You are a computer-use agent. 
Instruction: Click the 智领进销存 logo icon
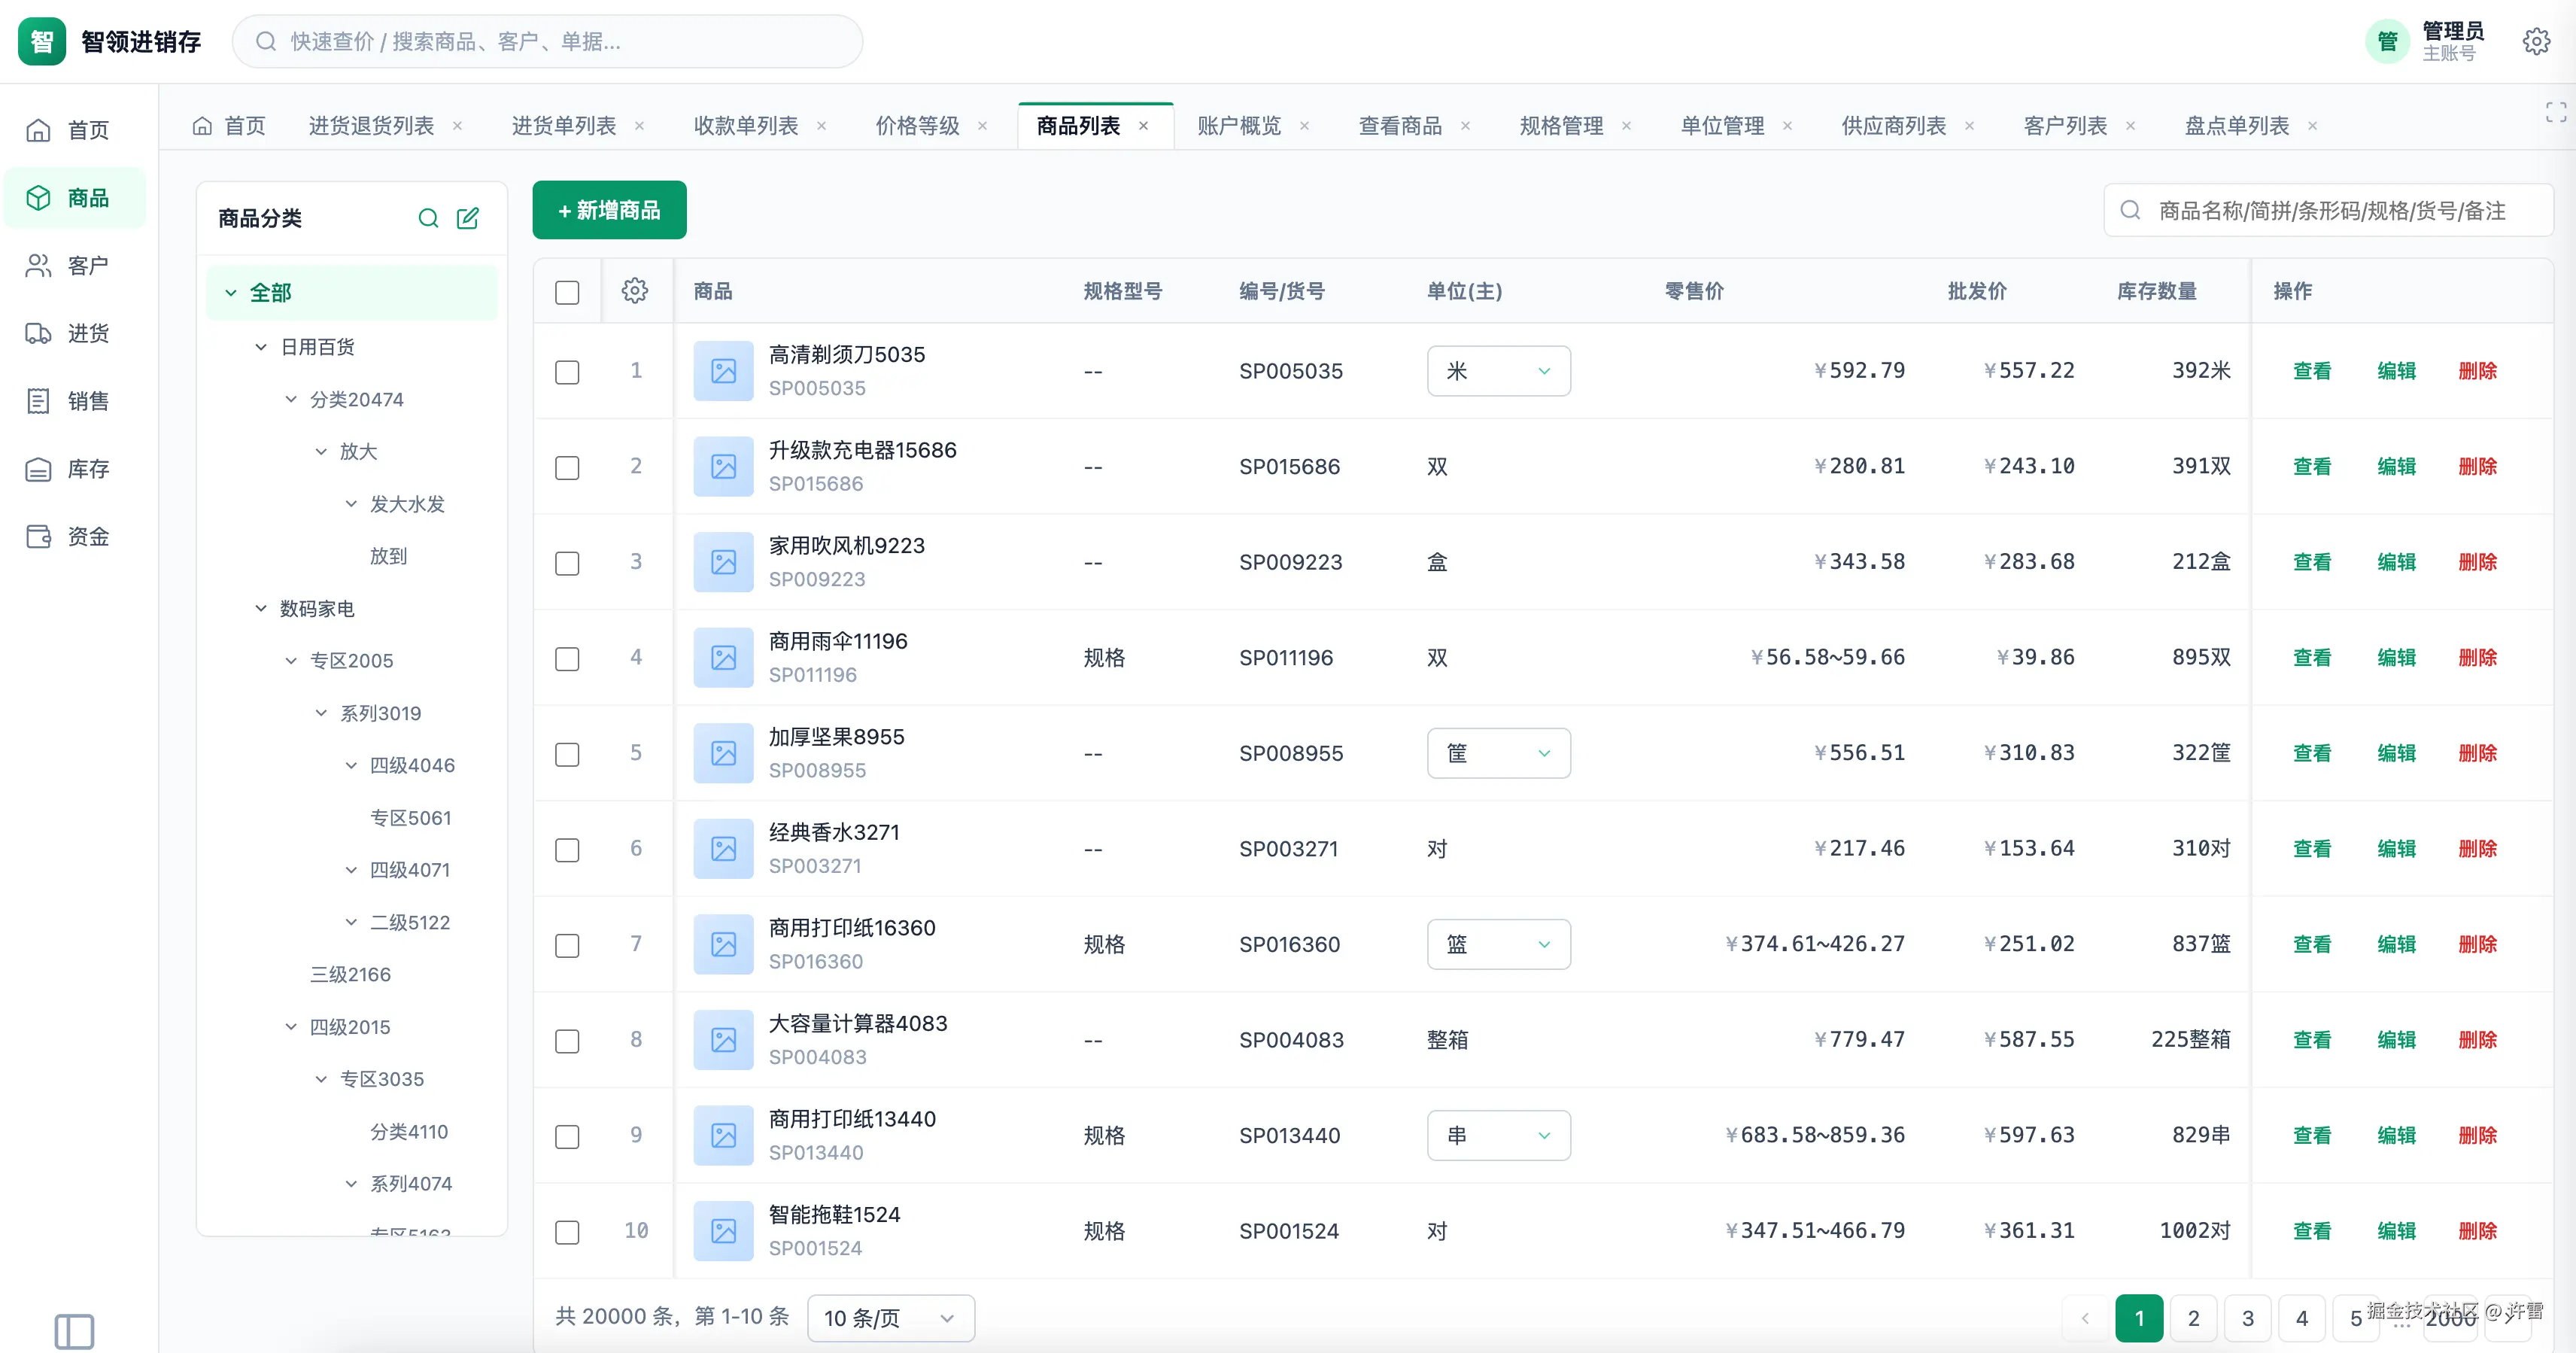click(x=42, y=41)
